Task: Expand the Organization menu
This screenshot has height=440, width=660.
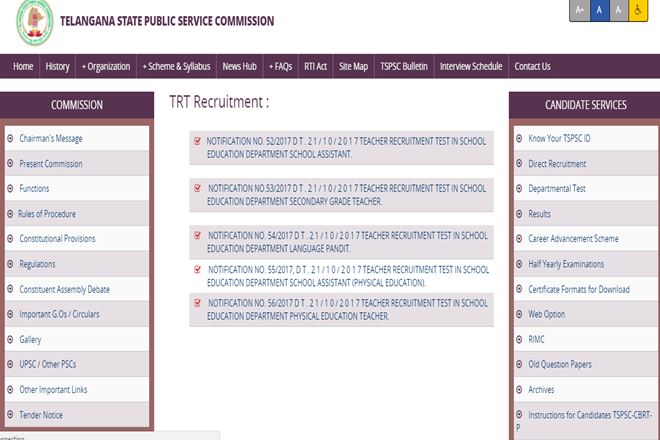Action: pos(106,66)
